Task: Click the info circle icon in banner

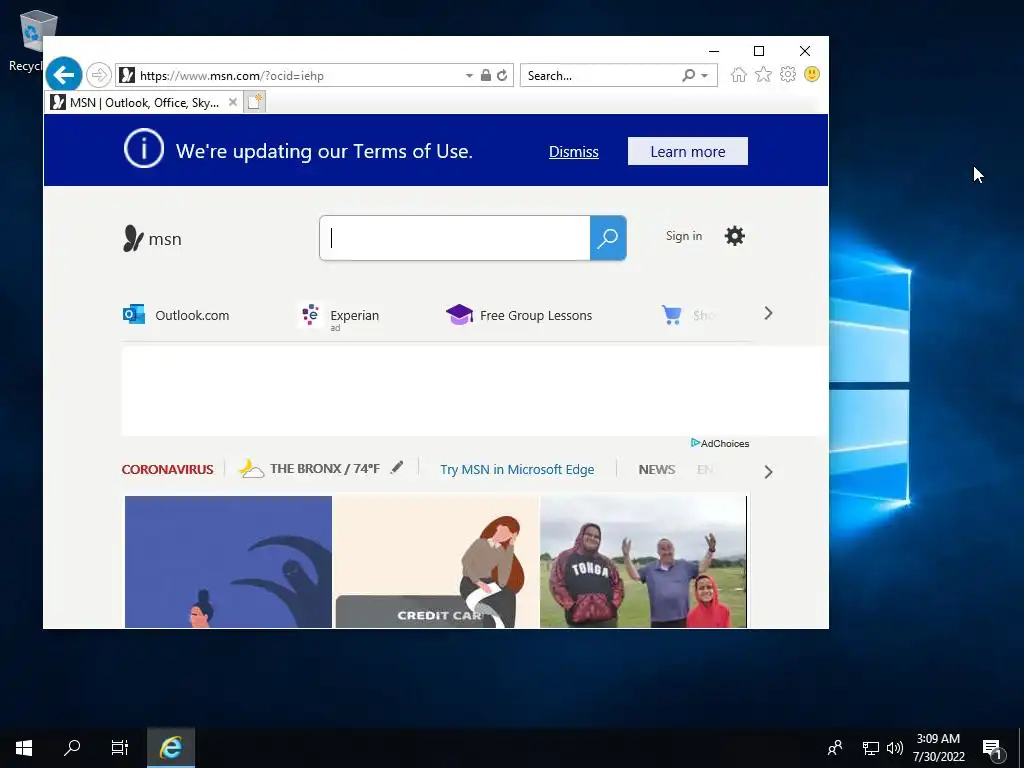Action: coord(144,149)
